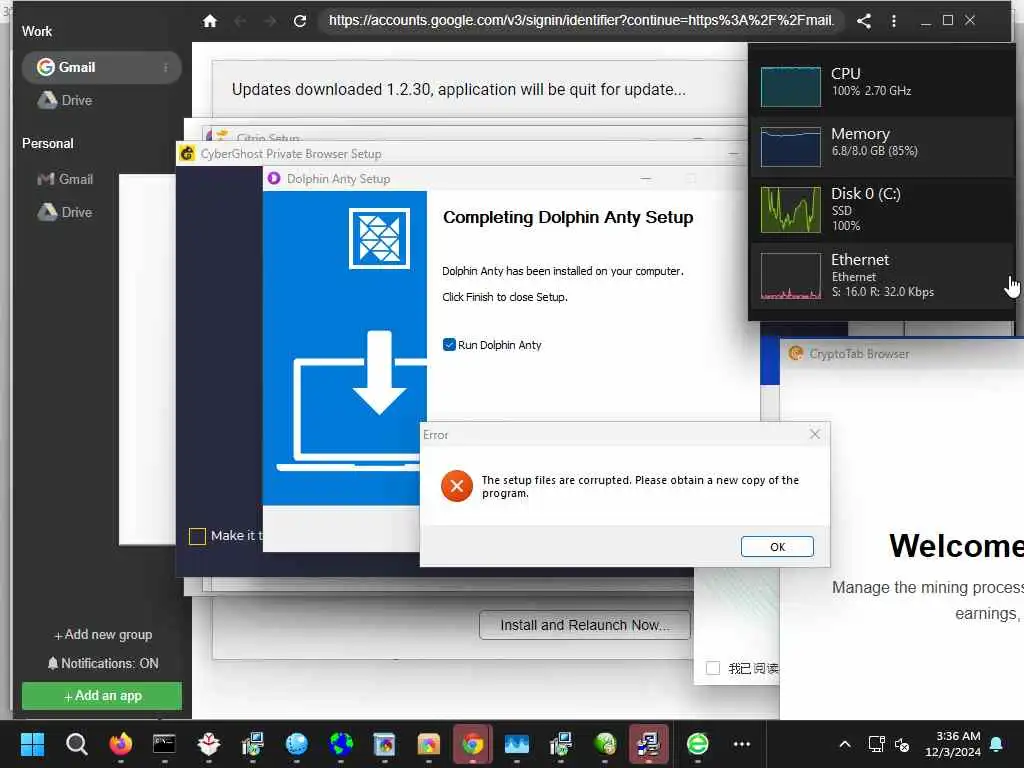Select Gmail under the Personal group
Image resolution: width=1024 pixels, height=768 pixels.
[x=65, y=179]
